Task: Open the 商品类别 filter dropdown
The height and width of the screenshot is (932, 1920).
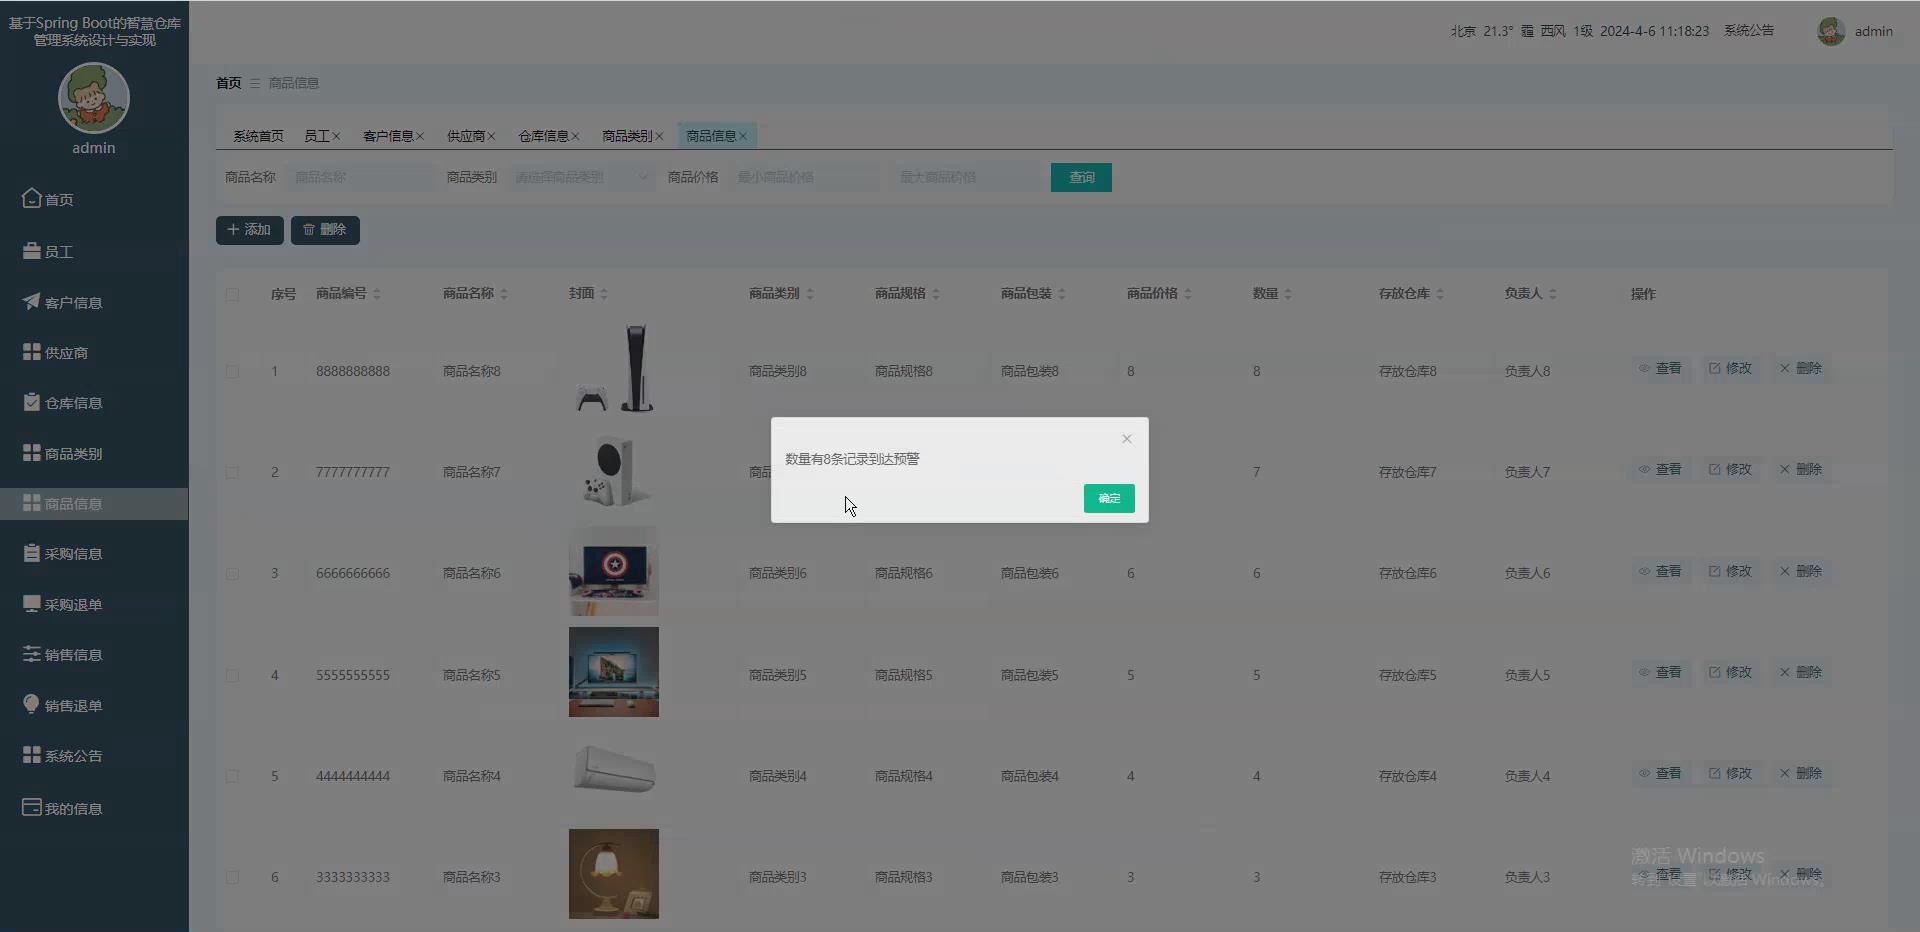Action: [580, 177]
